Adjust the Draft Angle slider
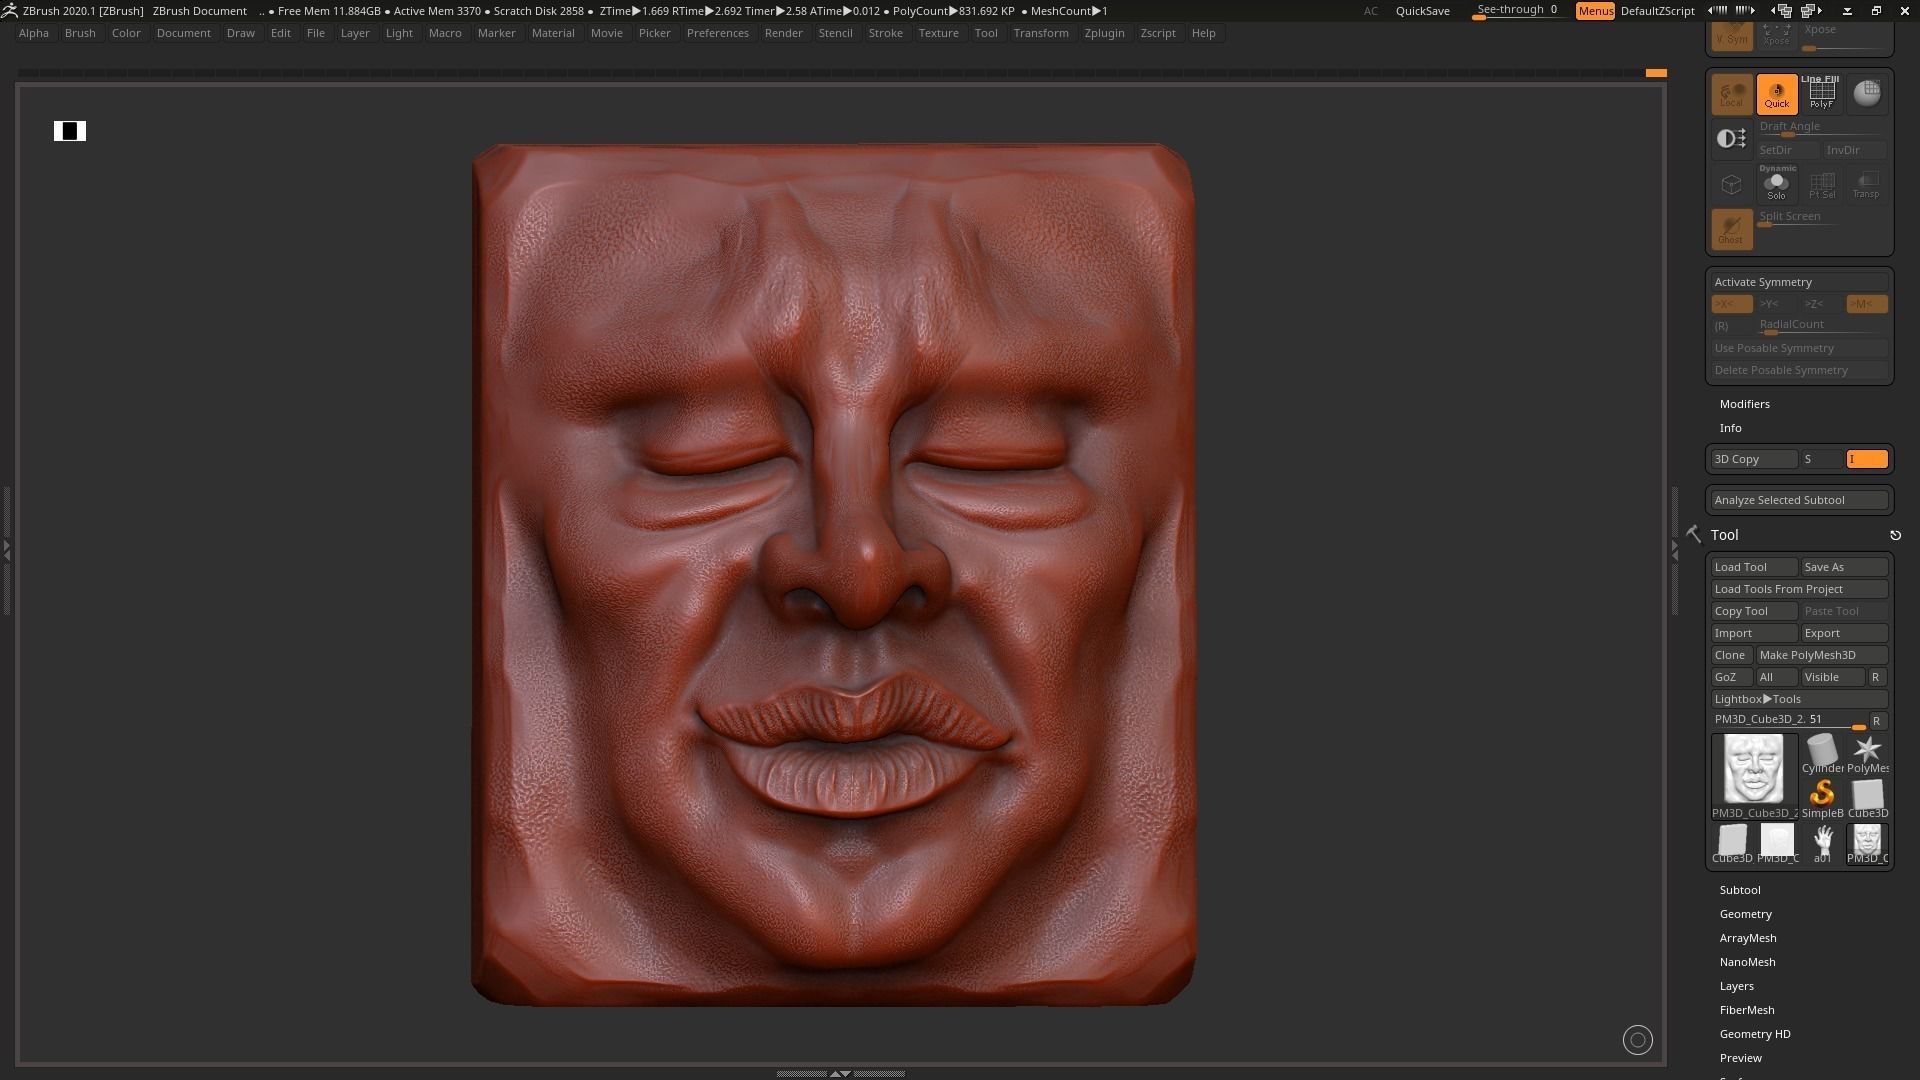This screenshot has width=1920, height=1080. [x=1821, y=128]
